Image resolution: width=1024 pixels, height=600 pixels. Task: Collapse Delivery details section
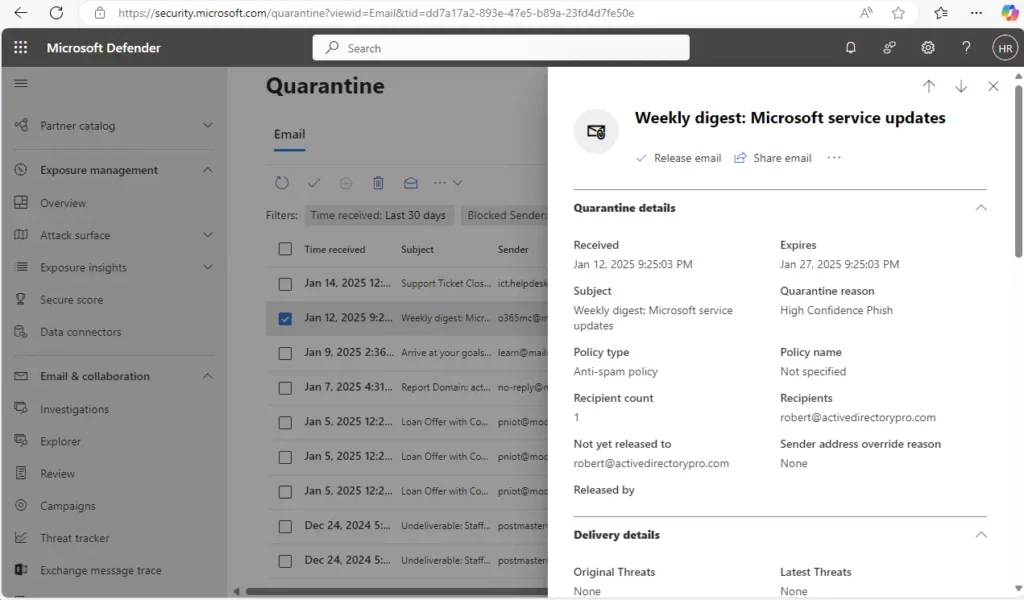click(981, 535)
